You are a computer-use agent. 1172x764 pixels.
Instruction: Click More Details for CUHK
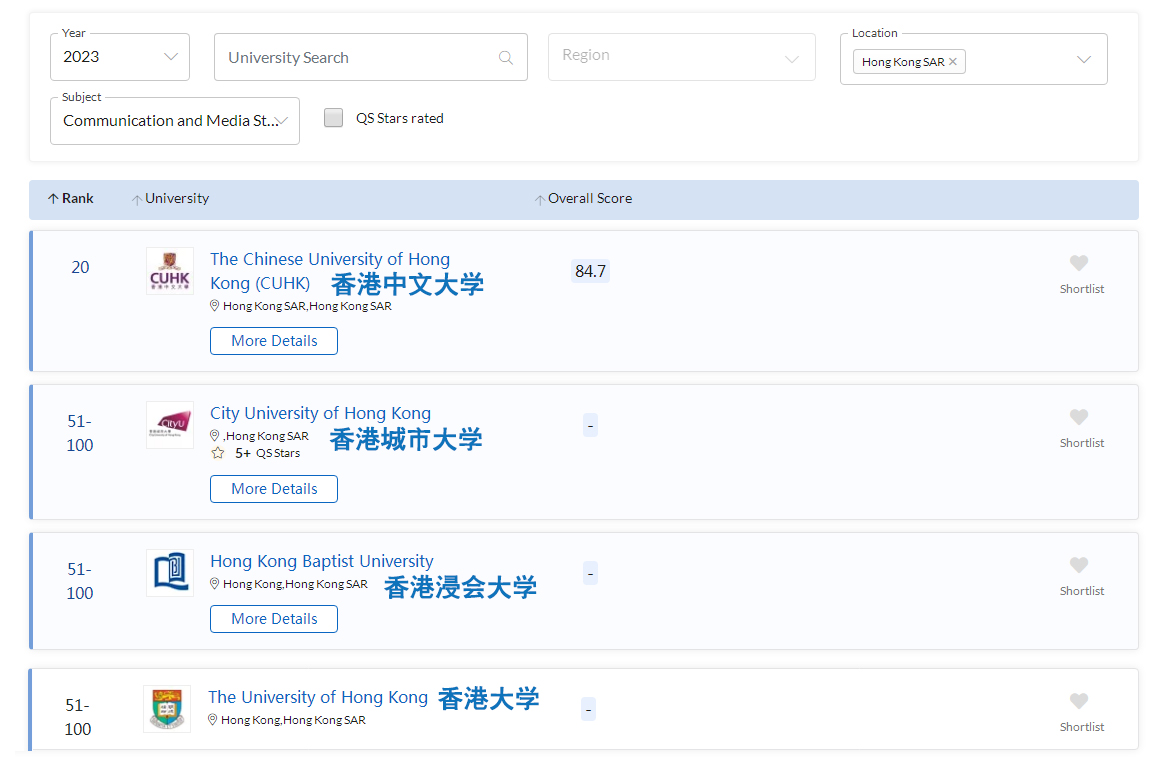pos(273,340)
